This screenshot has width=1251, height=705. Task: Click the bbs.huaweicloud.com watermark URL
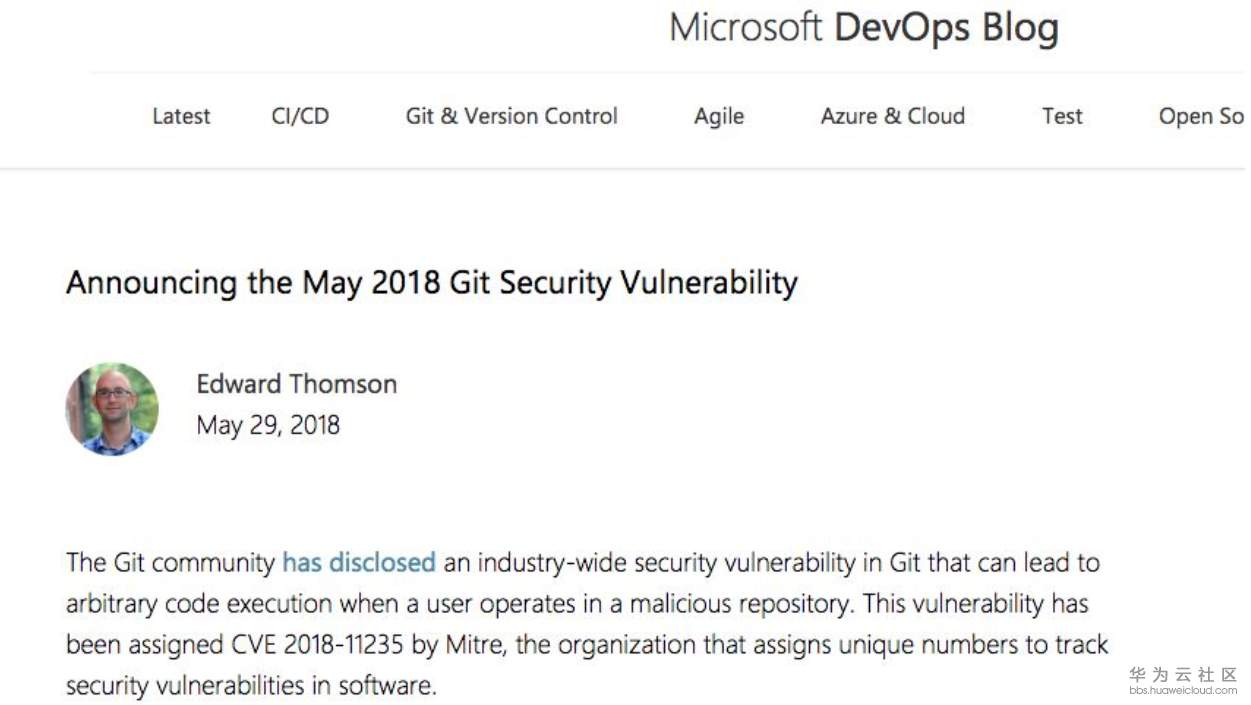(1183, 690)
